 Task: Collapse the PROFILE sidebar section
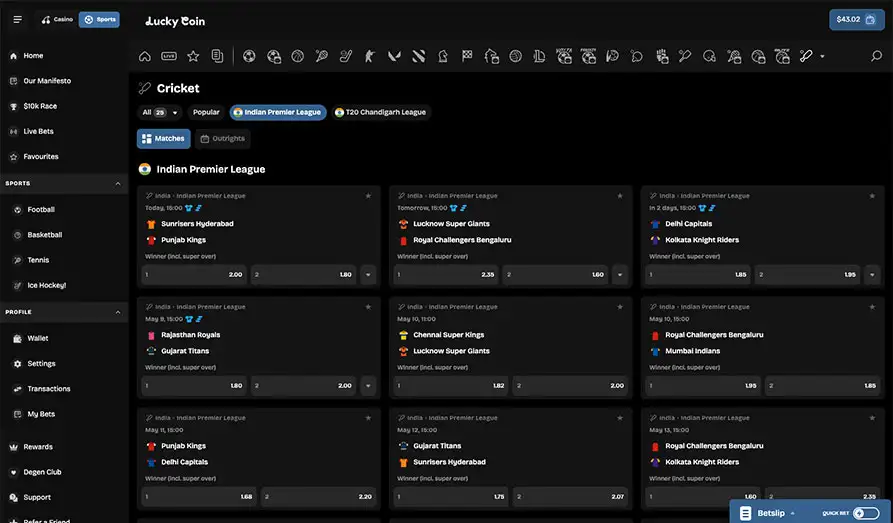point(118,312)
